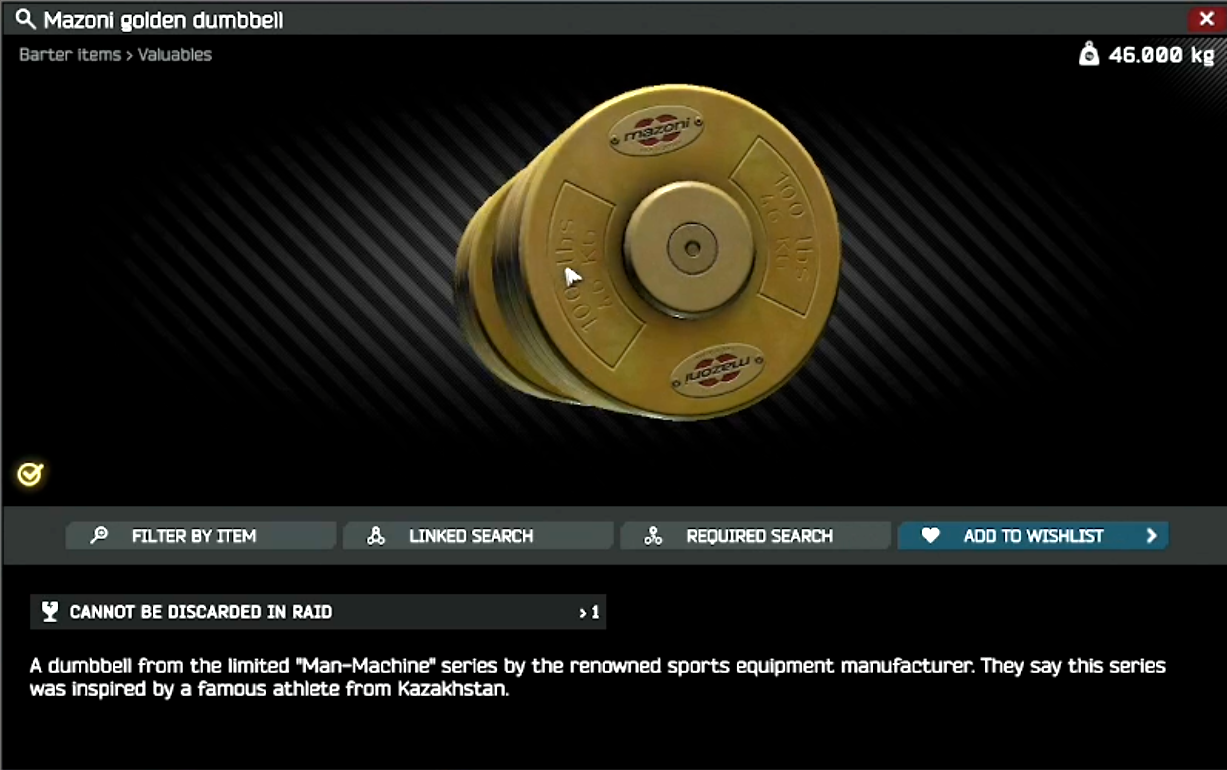The image size is (1227, 770).
Task: Click the trophy icon on Cannot Be Discarded row
Action: (x=50, y=612)
